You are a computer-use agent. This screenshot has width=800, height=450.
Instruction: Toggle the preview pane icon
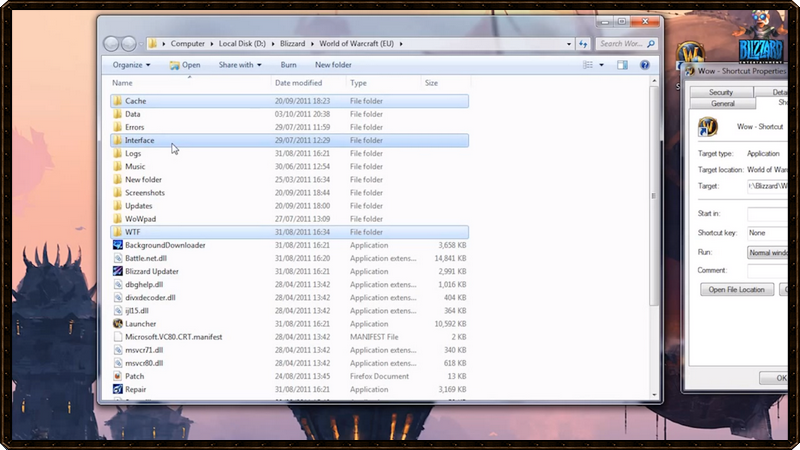coord(622,65)
